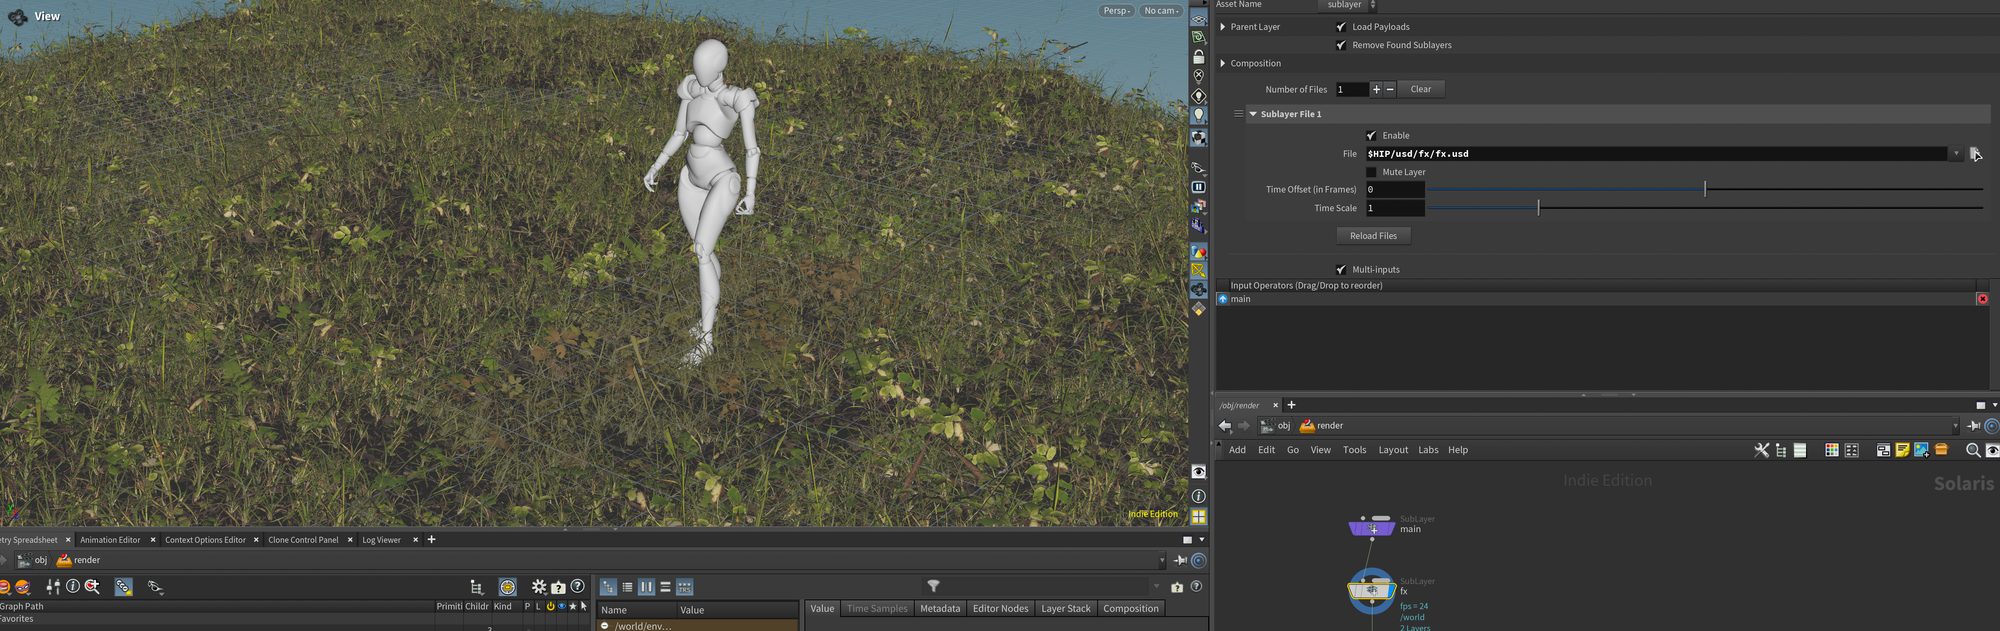The height and width of the screenshot is (631, 2000).
Task: Click the wrench tool icon in network toolbar
Action: coord(1761,450)
